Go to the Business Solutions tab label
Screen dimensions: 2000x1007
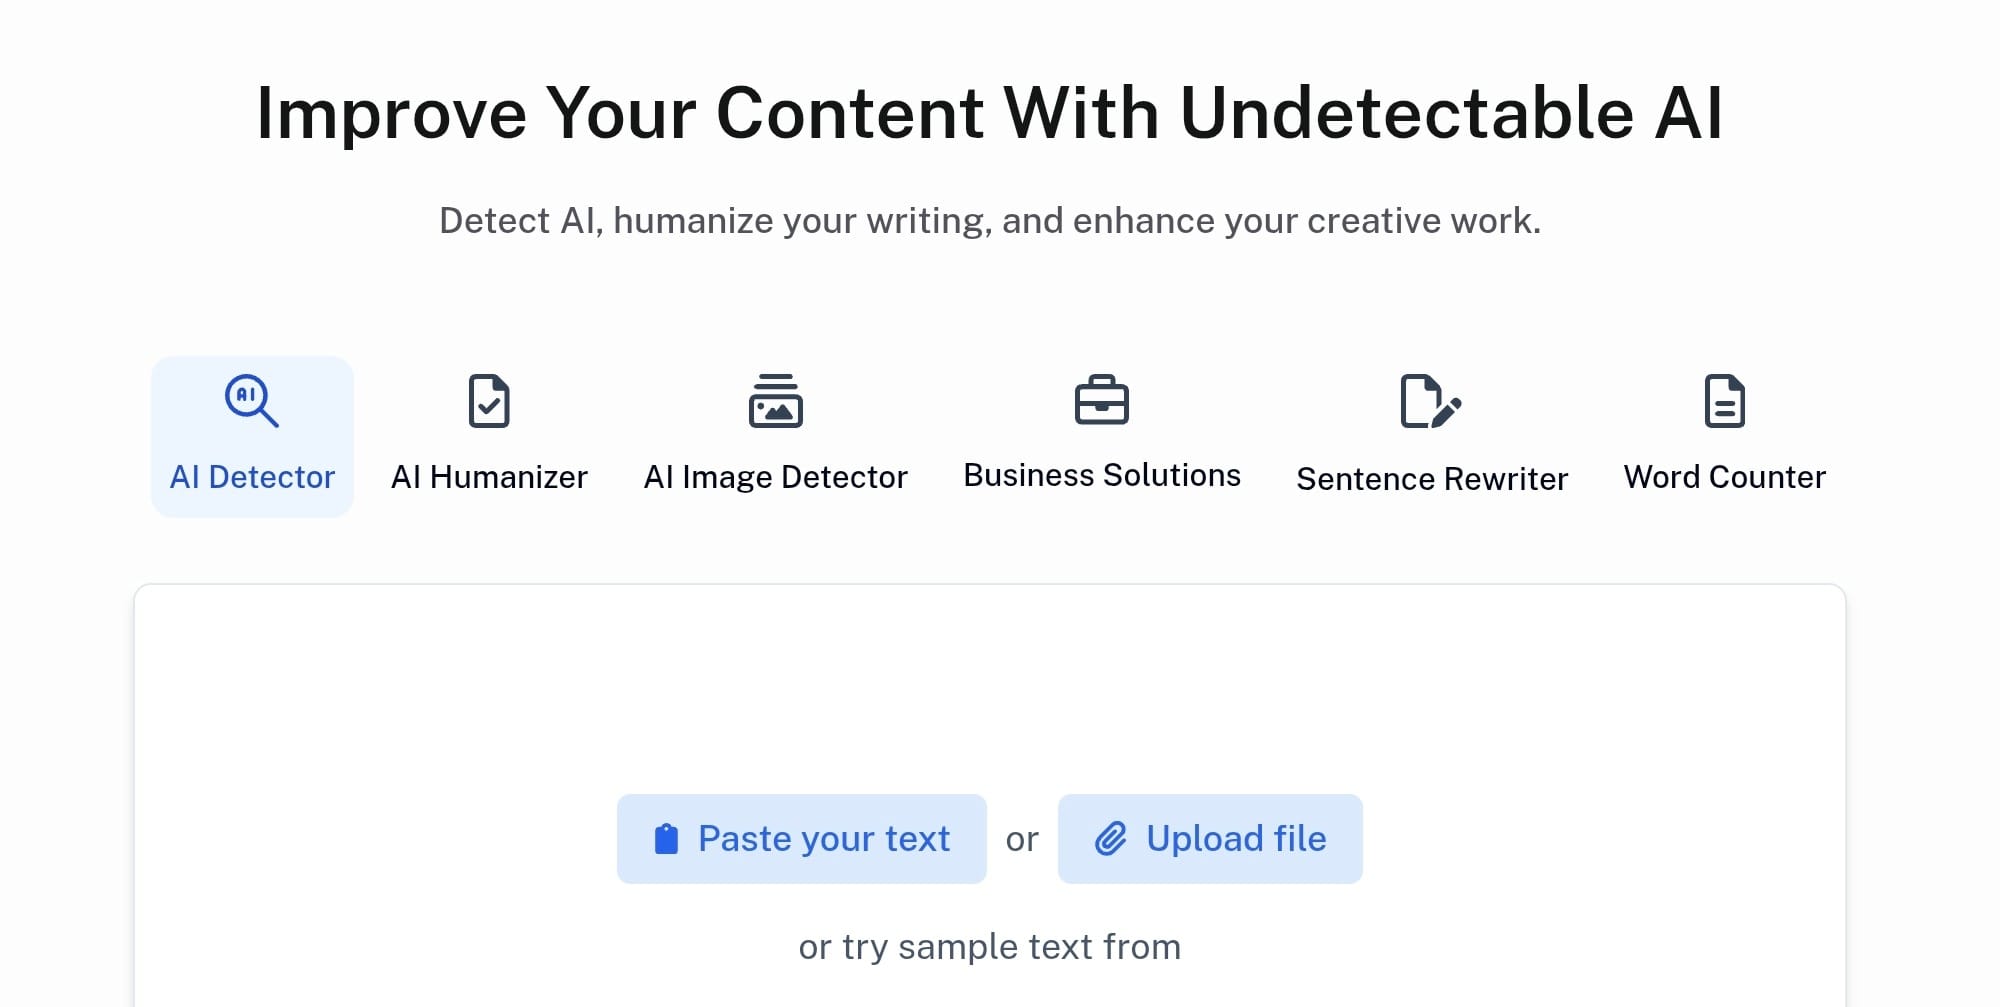1102,475
